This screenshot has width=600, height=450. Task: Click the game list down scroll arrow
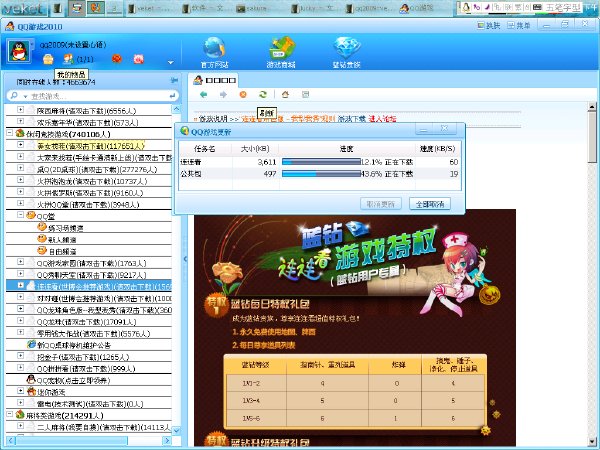coord(176,431)
